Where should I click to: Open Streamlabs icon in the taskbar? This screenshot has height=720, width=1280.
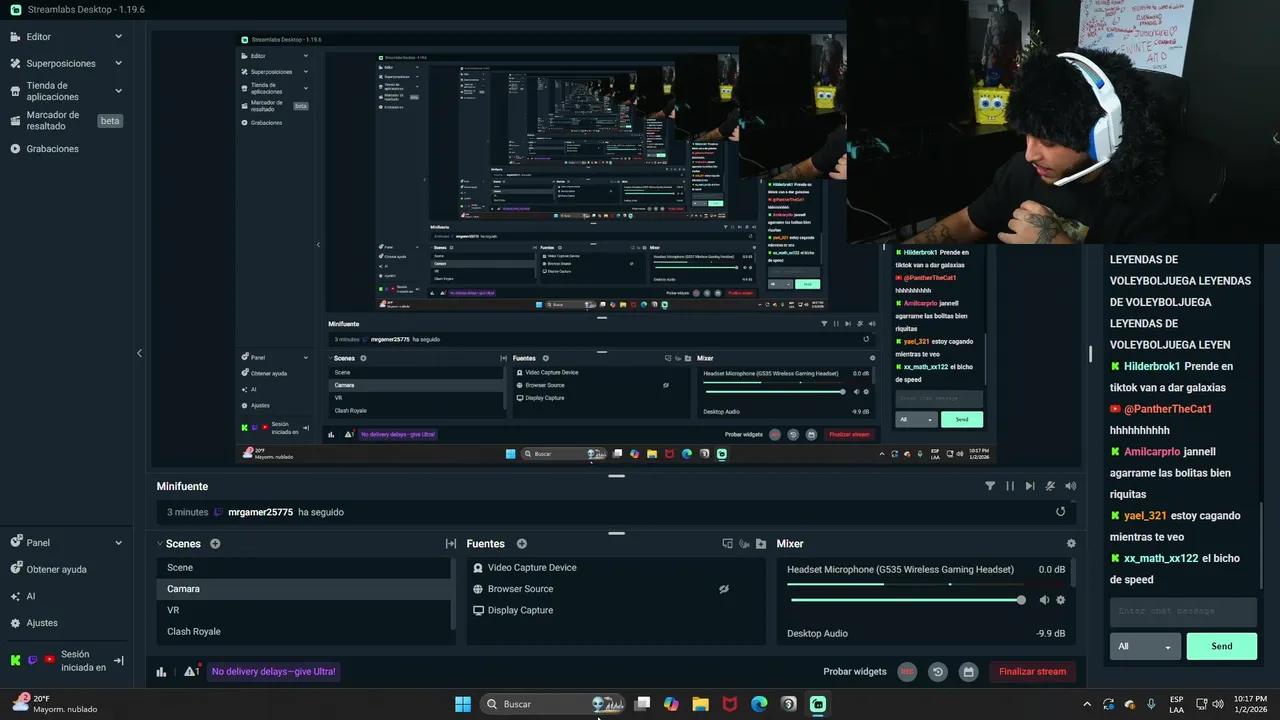click(818, 704)
